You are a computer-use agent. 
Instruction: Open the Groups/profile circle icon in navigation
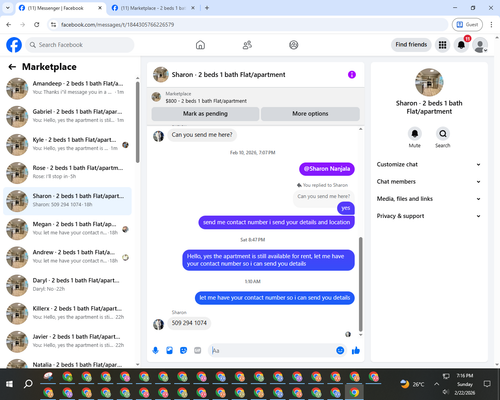(x=294, y=45)
